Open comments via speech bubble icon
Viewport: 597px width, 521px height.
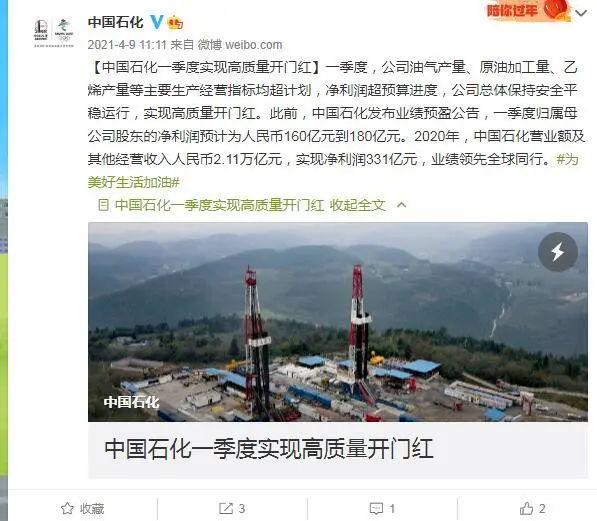376,508
